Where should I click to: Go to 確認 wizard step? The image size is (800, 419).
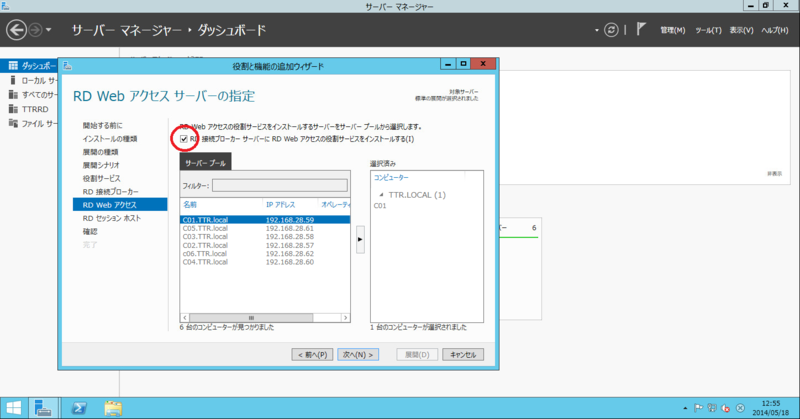(90, 232)
